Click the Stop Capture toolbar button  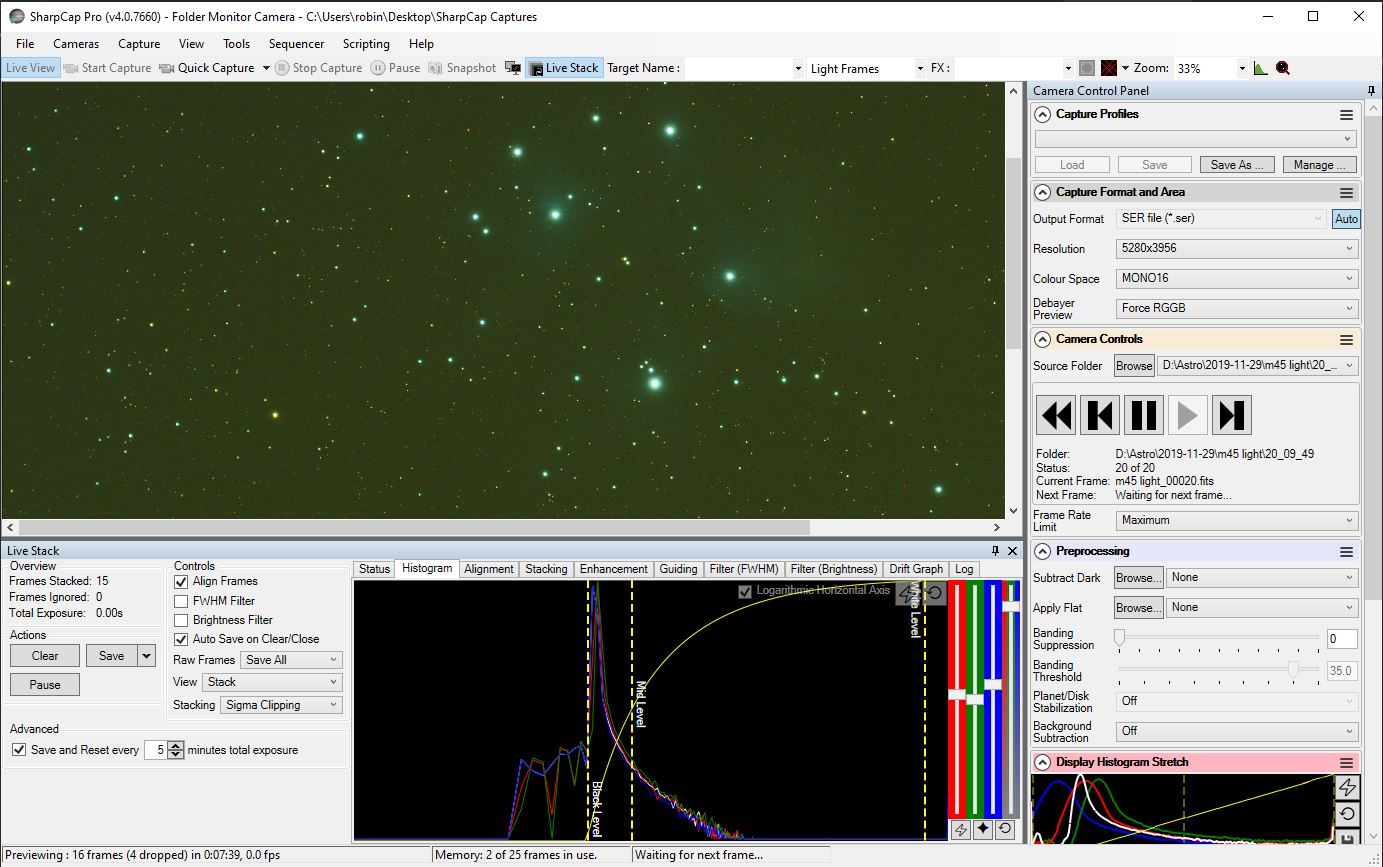318,68
